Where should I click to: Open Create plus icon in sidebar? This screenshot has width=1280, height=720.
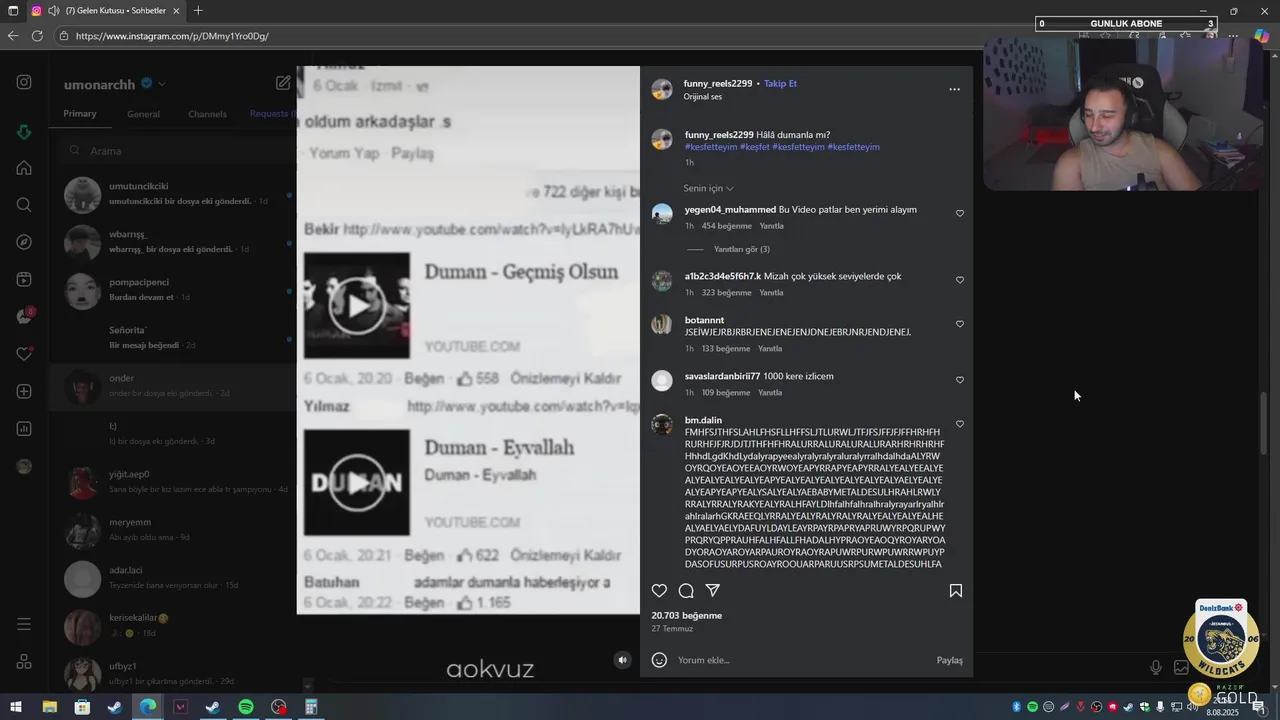click(x=24, y=392)
